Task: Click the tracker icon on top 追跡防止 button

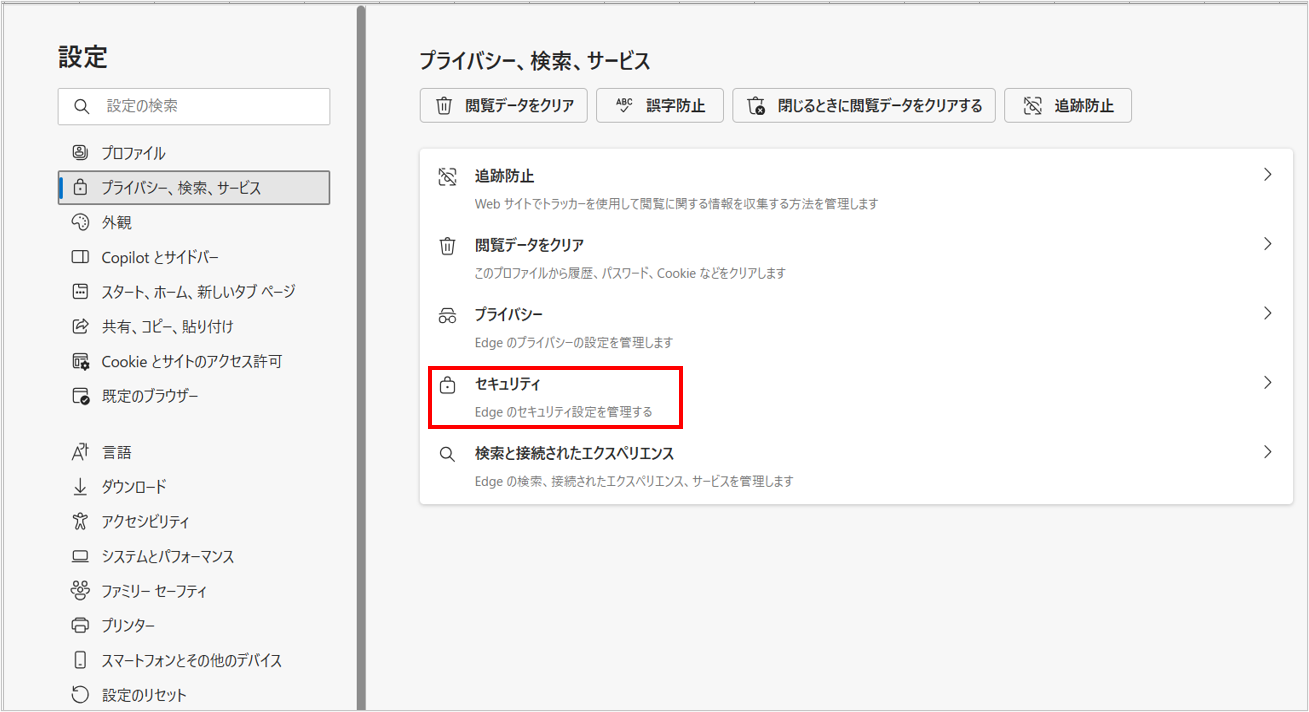Action: click(x=1033, y=105)
